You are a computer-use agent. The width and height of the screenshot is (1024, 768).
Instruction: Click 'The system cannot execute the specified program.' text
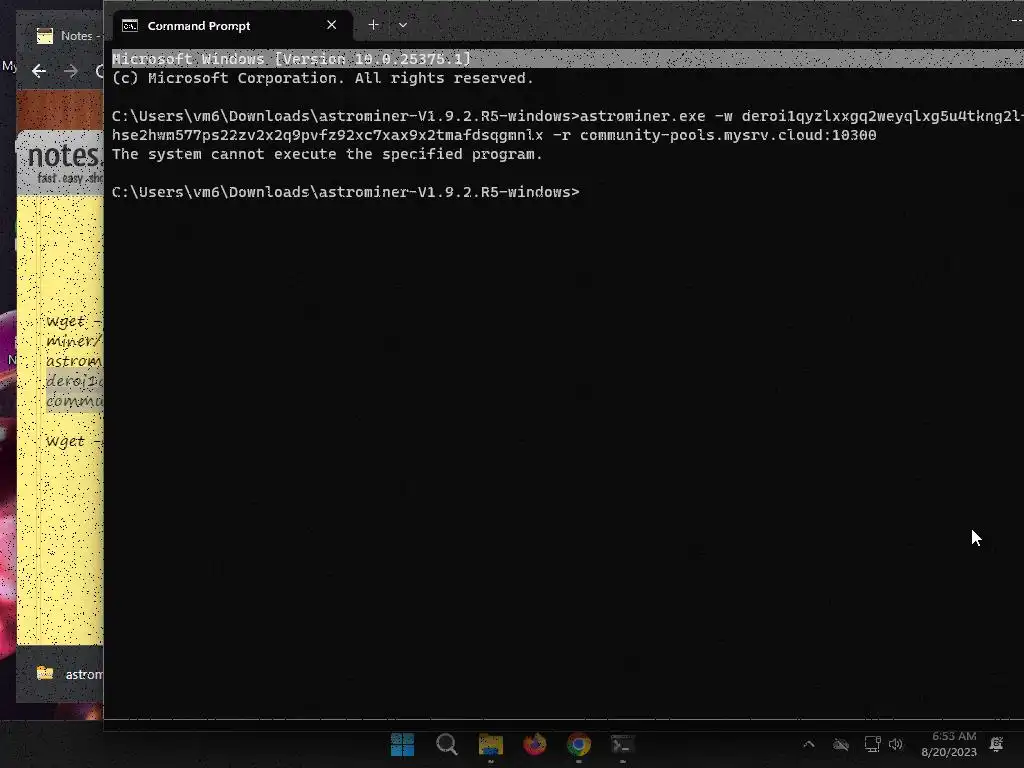(x=327, y=154)
